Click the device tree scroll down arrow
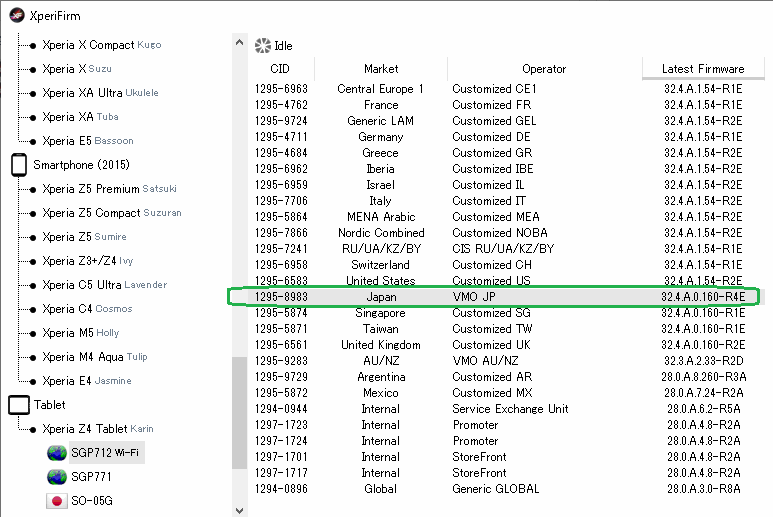 tap(240, 510)
